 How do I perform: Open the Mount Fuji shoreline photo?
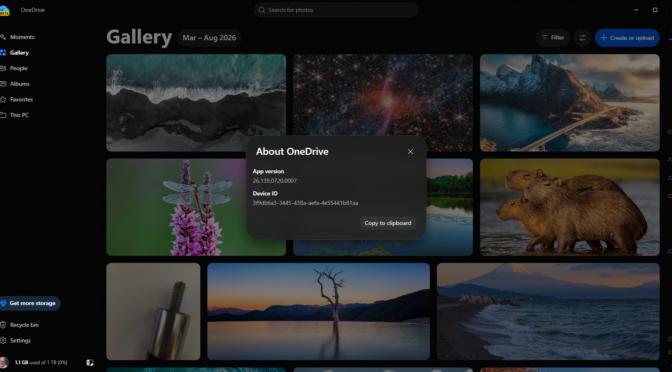tap(548, 312)
